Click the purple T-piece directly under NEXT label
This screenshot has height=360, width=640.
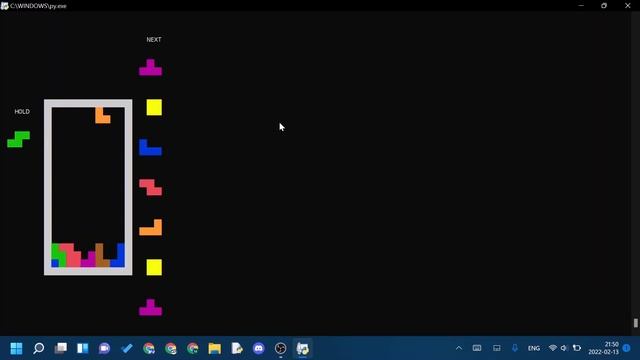(x=151, y=68)
